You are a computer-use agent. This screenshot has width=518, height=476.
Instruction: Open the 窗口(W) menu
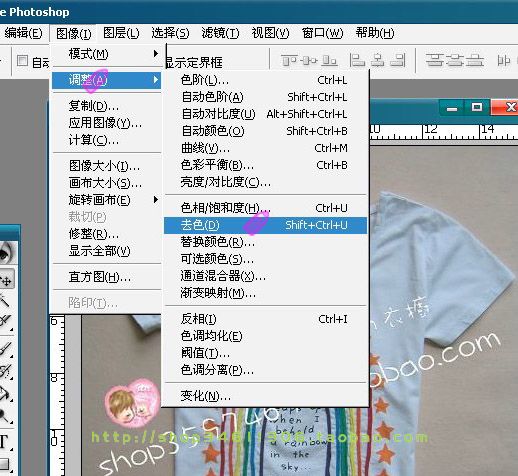point(322,33)
